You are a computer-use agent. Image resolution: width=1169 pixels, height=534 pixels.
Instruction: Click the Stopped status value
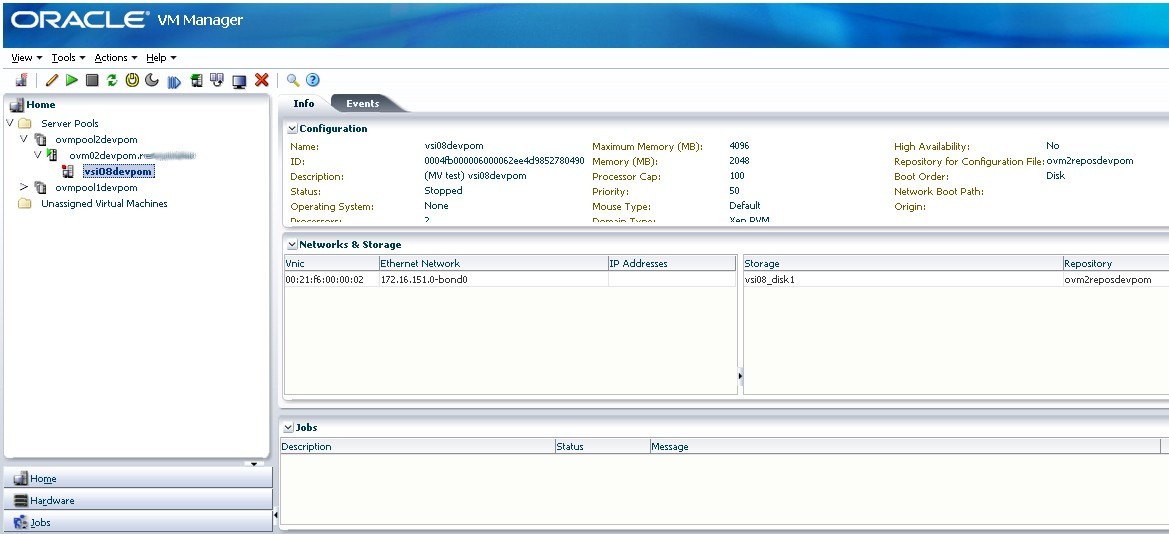(x=444, y=191)
